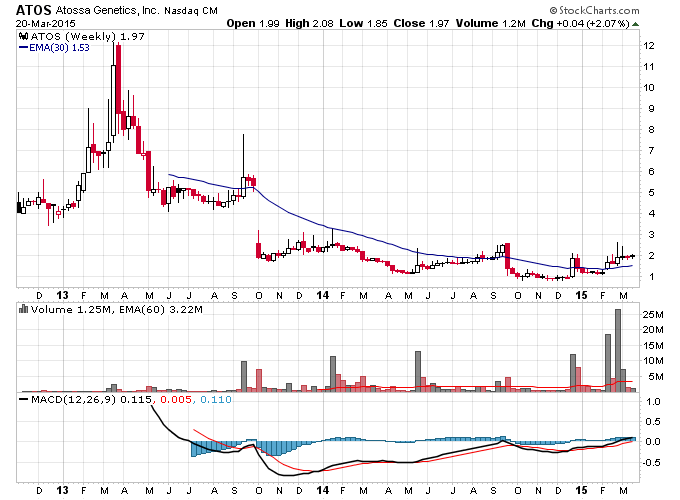Click the 0.5 label on the MACD axis
This screenshot has height=500, width=680.
(x=653, y=422)
